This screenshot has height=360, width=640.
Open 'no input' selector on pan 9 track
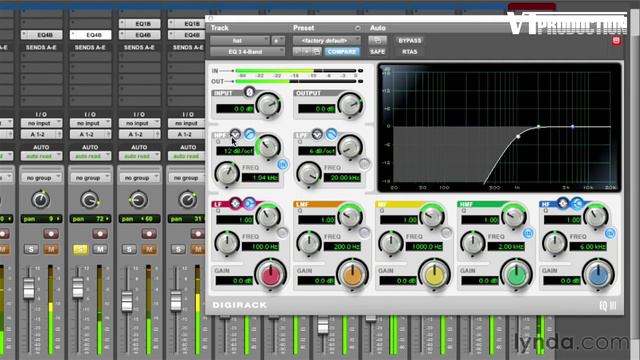[41, 123]
